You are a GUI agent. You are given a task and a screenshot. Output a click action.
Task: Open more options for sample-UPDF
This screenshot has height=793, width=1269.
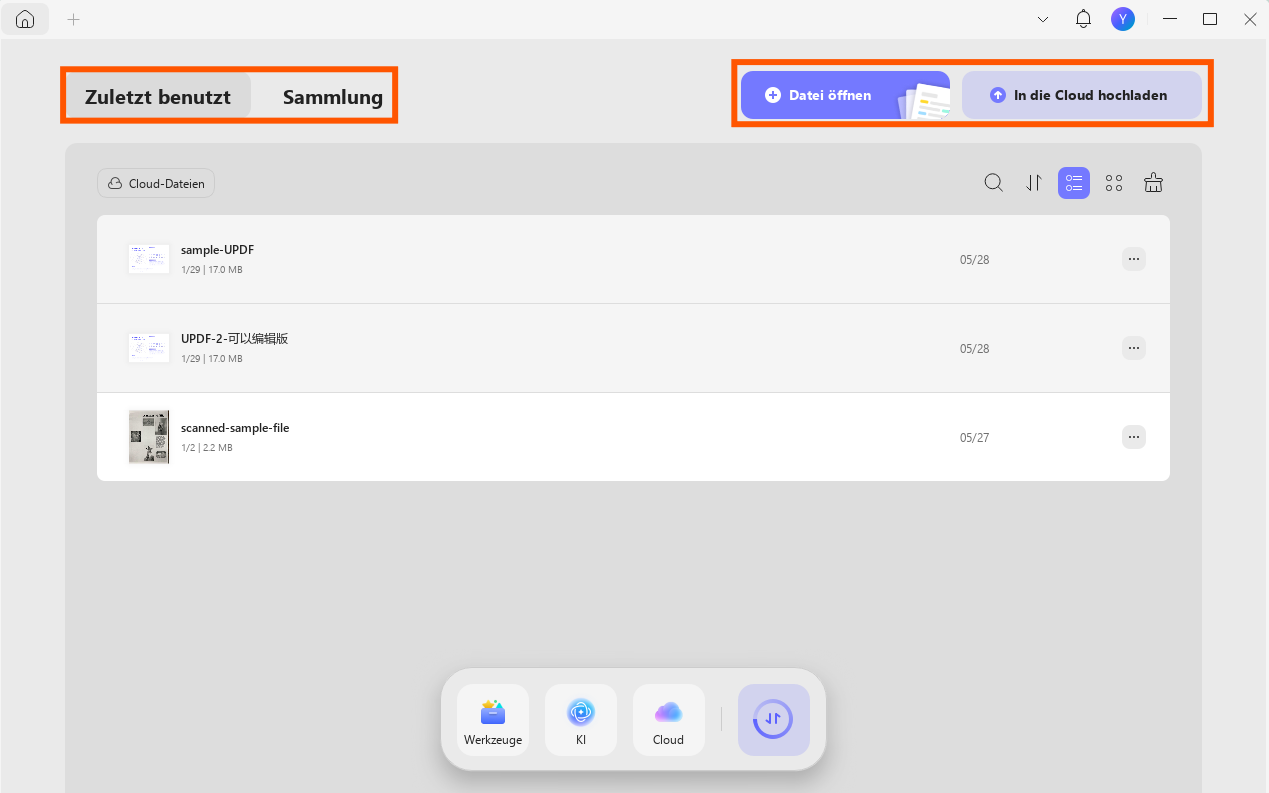click(1133, 259)
